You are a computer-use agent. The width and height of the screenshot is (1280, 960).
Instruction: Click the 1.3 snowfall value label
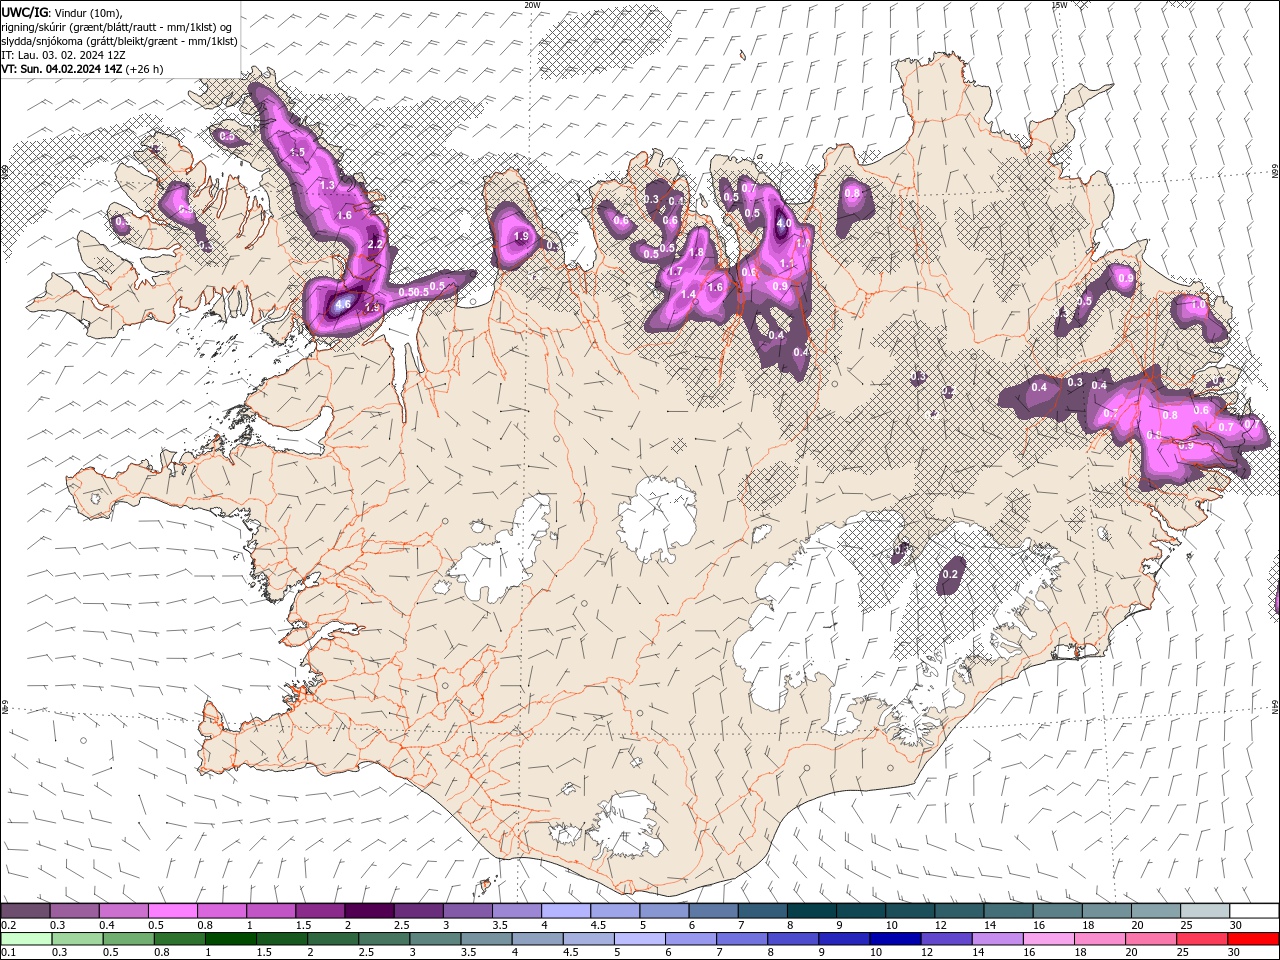[x=327, y=185]
